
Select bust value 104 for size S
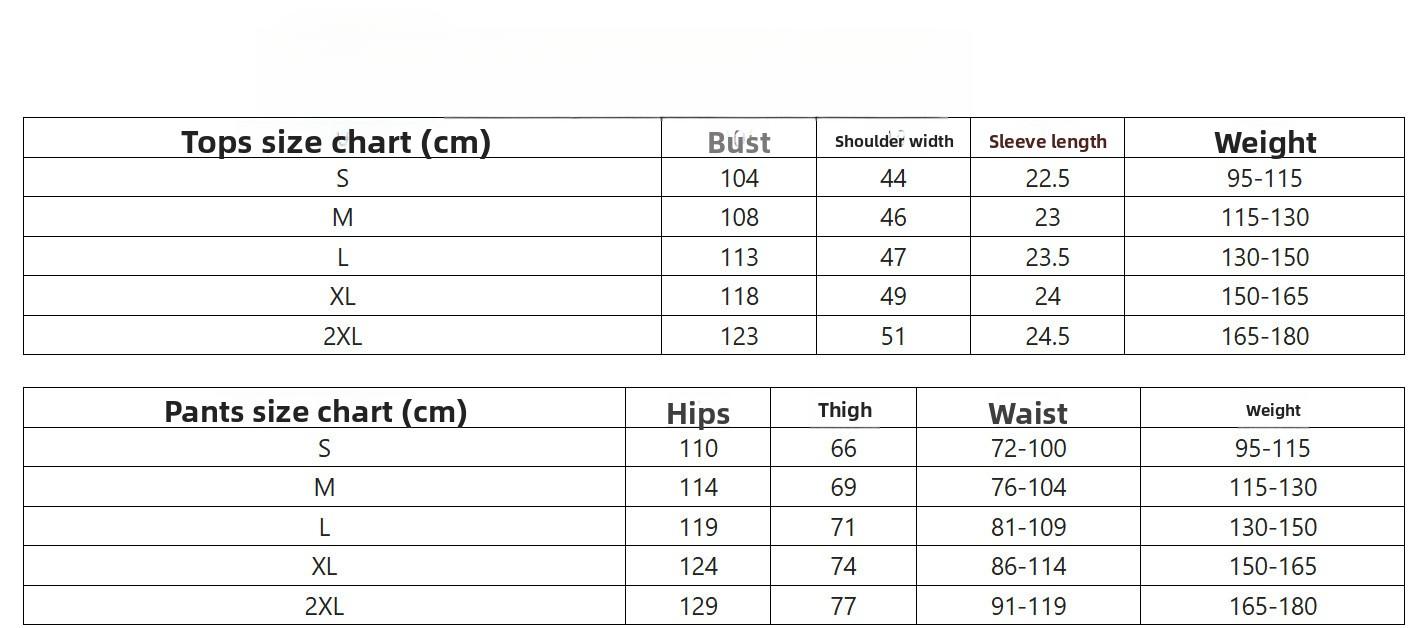(x=739, y=178)
